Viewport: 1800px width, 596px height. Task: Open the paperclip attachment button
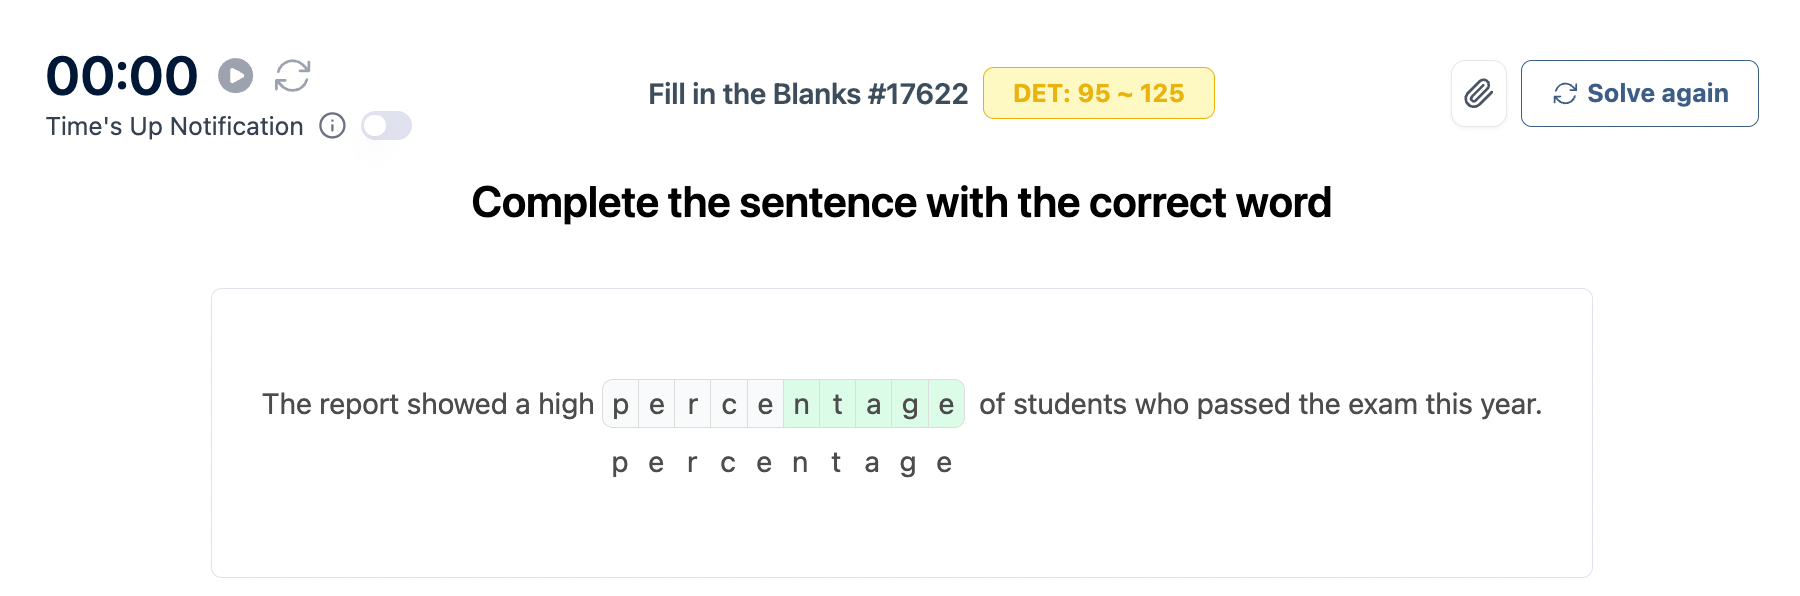1478,94
